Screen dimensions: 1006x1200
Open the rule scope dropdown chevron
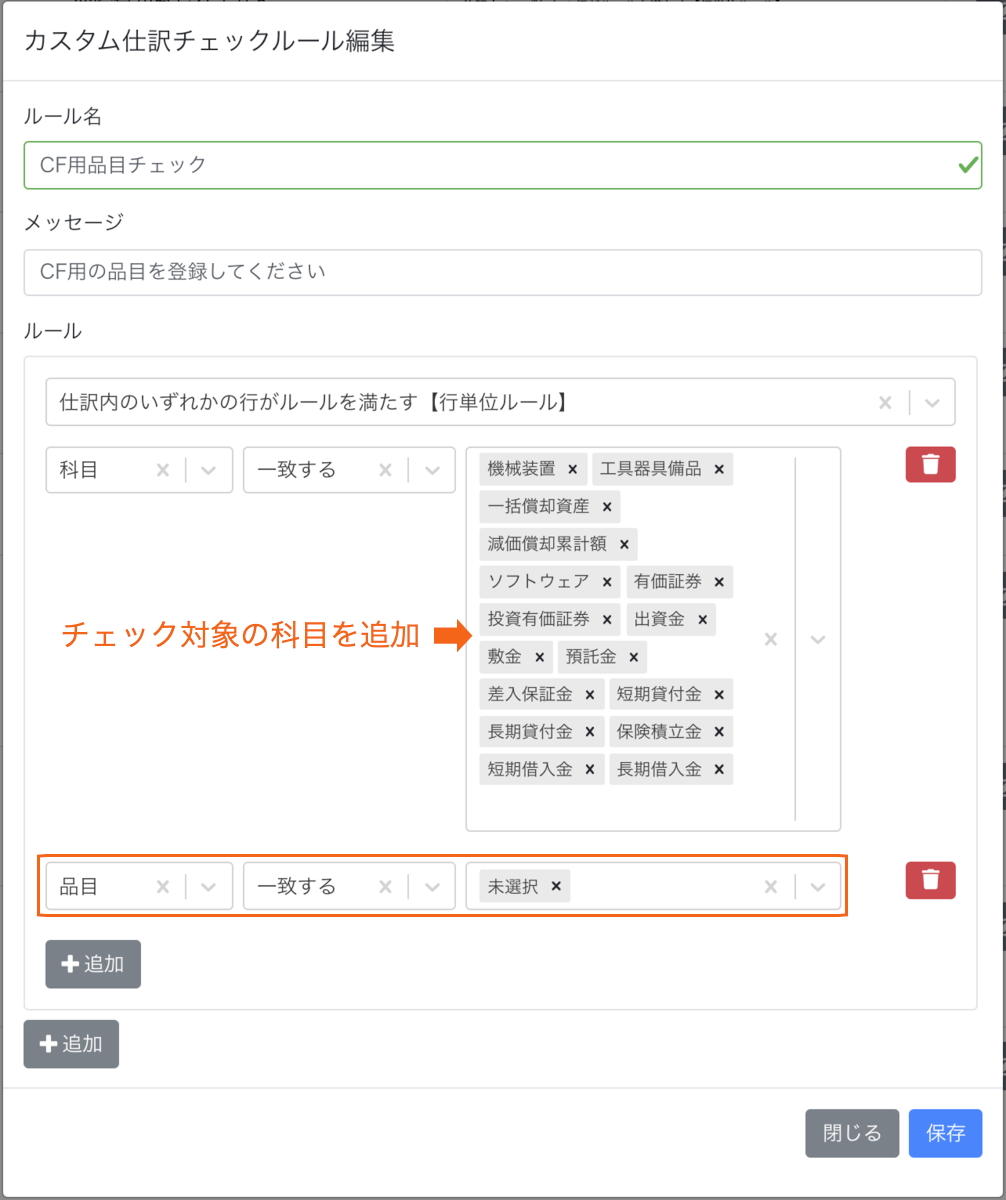coord(932,403)
